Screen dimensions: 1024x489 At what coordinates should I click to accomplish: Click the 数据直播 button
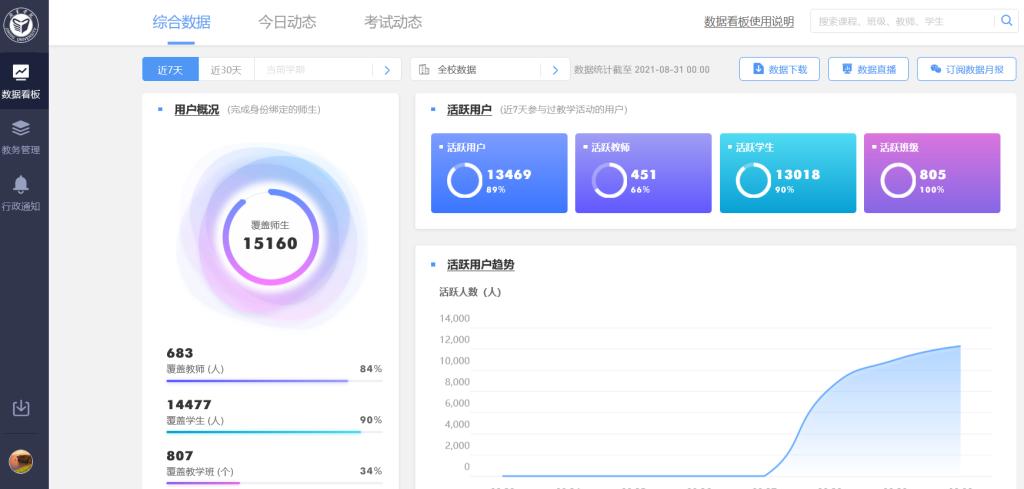[869, 69]
